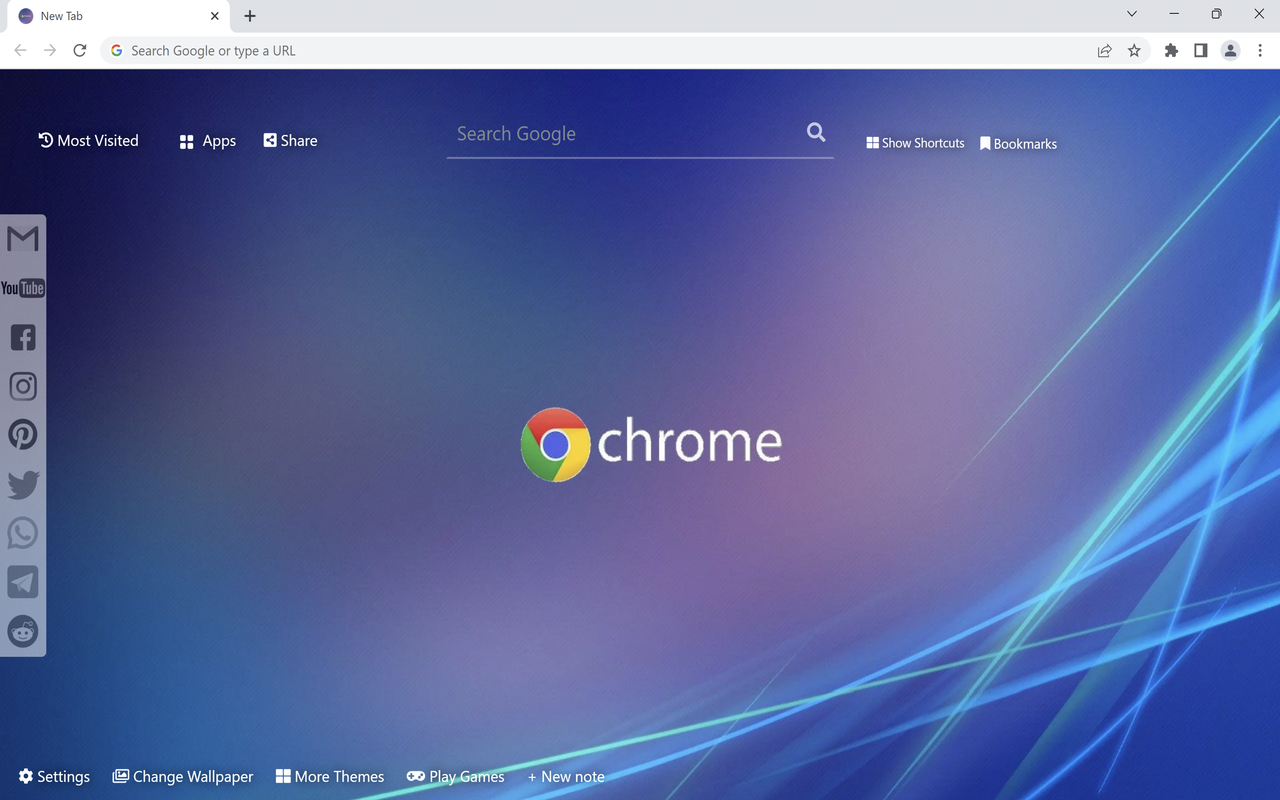The height and width of the screenshot is (800, 1280).
Task: Open YouTube from the sidebar
Action: 23,288
